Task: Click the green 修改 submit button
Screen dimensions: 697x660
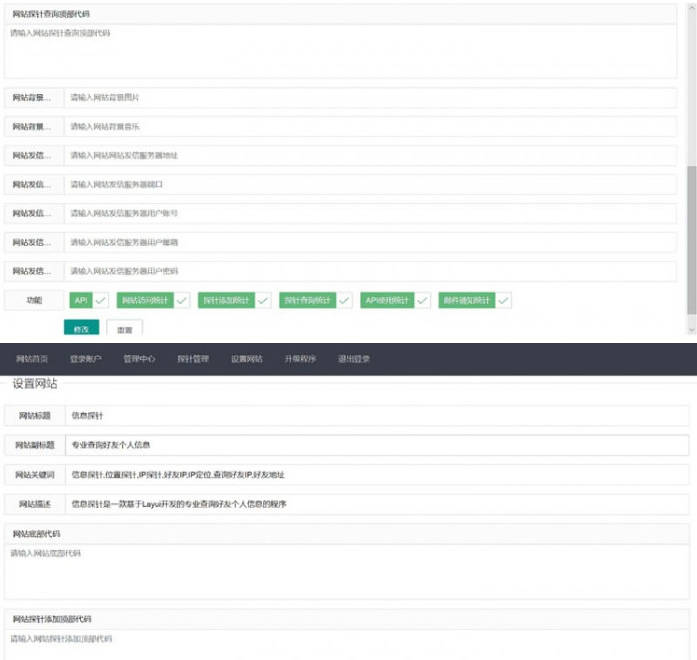Action: [x=81, y=328]
